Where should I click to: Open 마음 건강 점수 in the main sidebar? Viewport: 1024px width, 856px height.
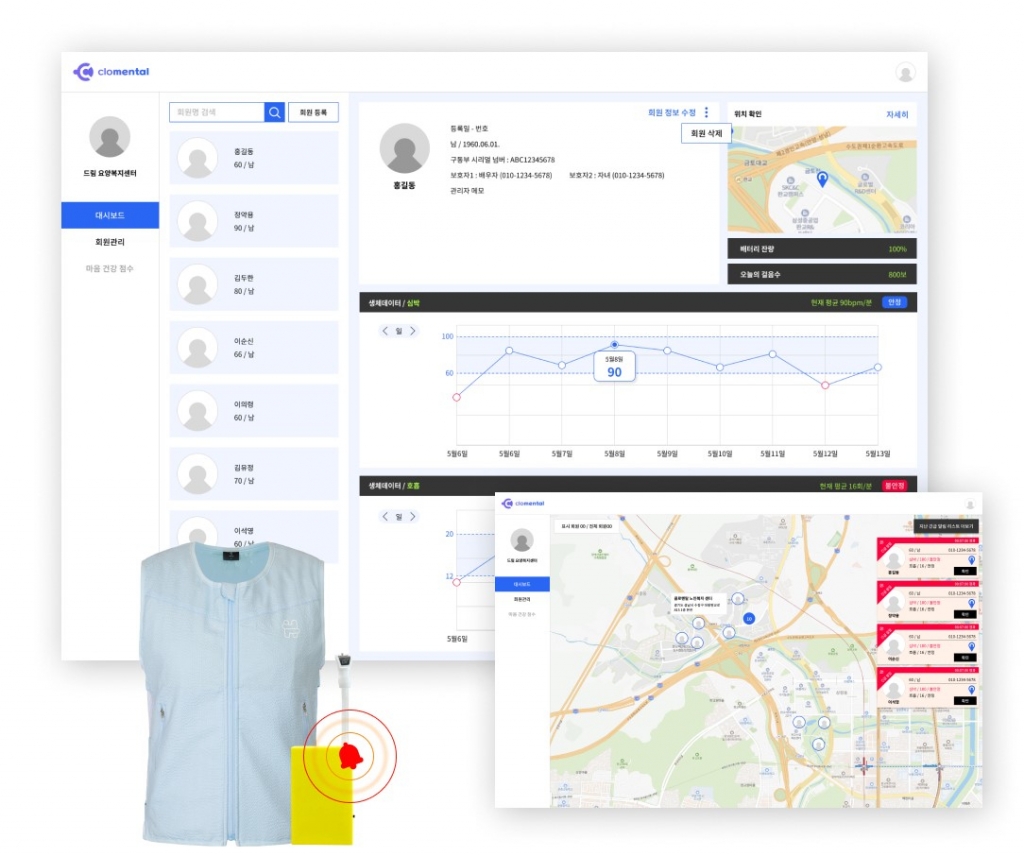point(110,269)
